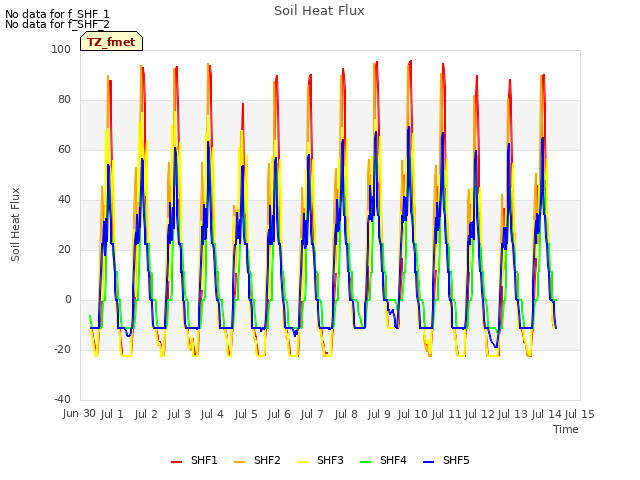Click the 20 y-axis tick label
This screenshot has width=640, height=480.
coord(64,249)
